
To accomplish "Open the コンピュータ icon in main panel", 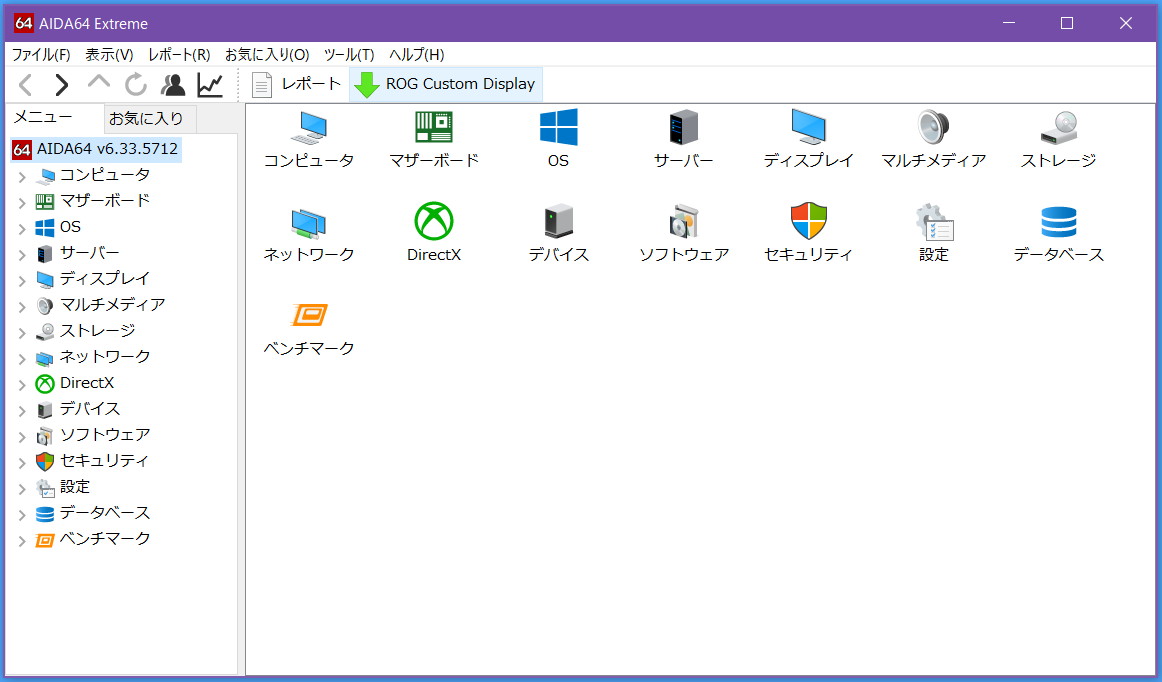I will [308, 128].
